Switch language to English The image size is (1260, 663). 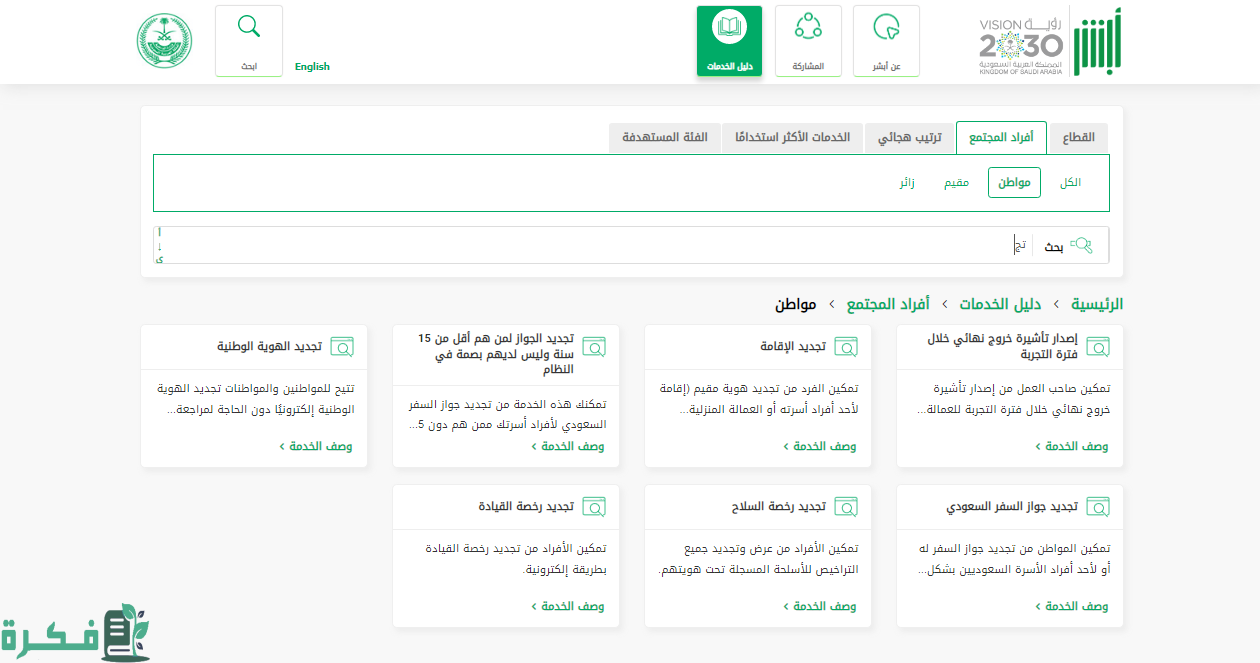click(x=312, y=67)
